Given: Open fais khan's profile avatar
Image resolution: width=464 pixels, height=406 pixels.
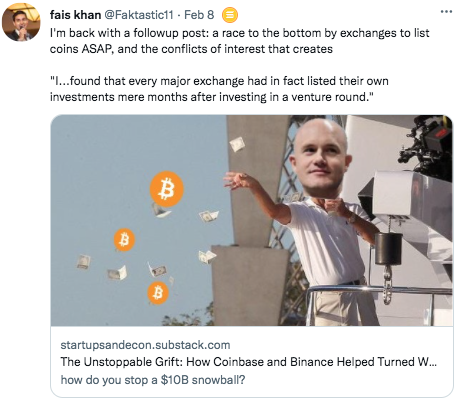Looking at the screenshot, I should tap(21, 22).
